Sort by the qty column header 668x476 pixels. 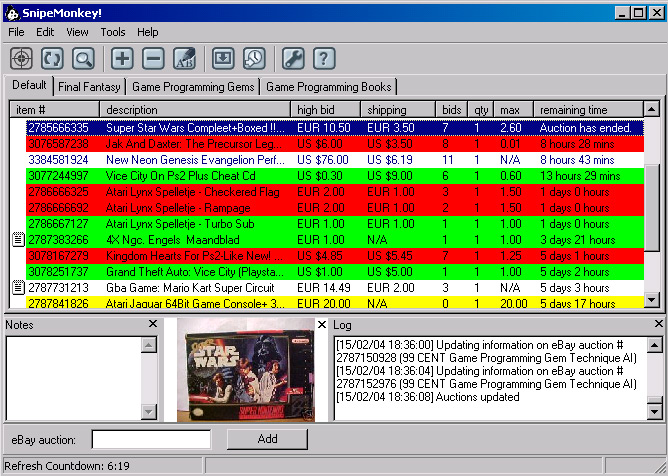point(481,110)
